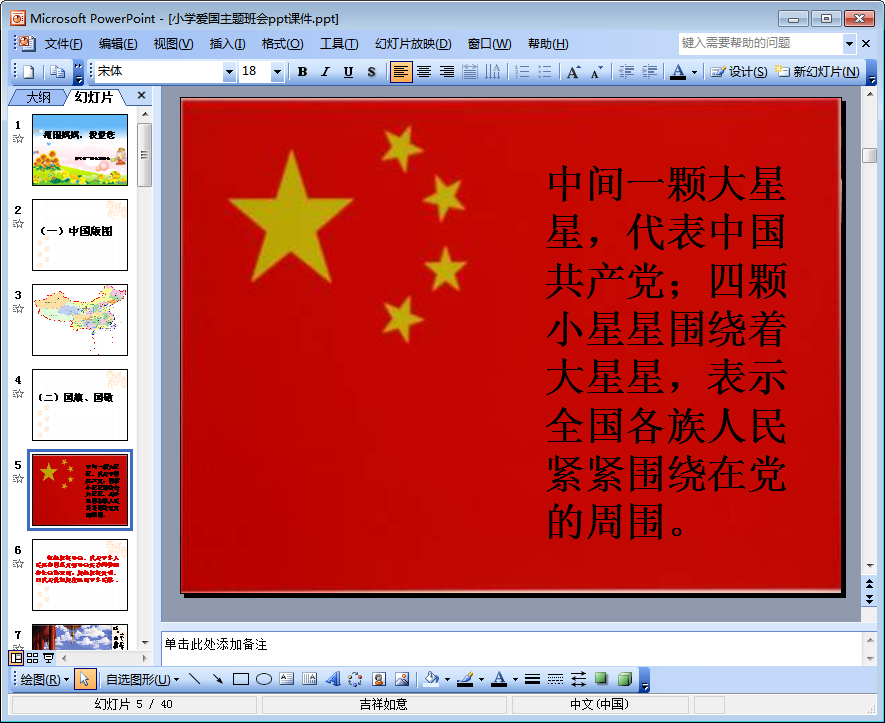Viewport: 885px width, 723px height.
Task: Open the 幻灯片放映(D) menu
Action: coord(413,43)
